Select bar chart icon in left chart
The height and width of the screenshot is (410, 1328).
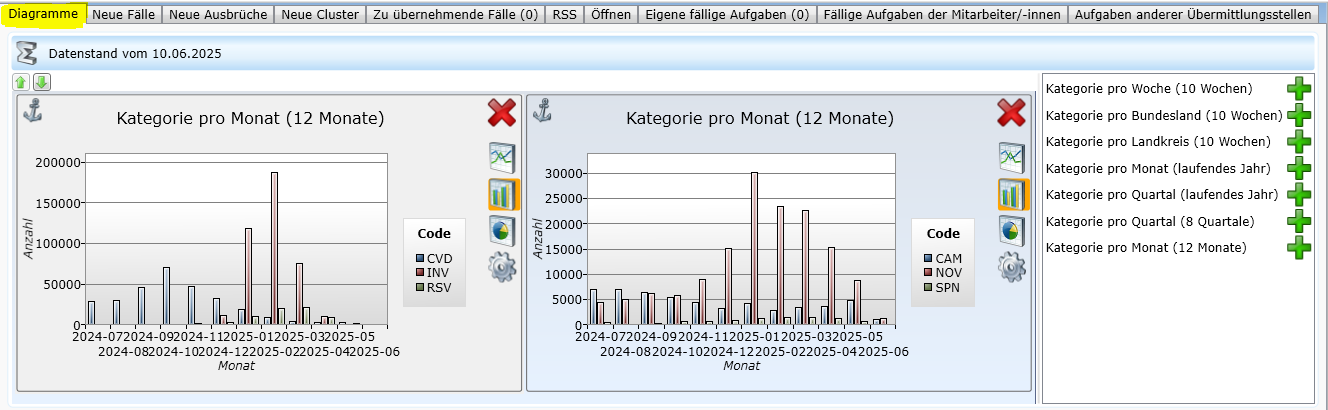(502, 194)
